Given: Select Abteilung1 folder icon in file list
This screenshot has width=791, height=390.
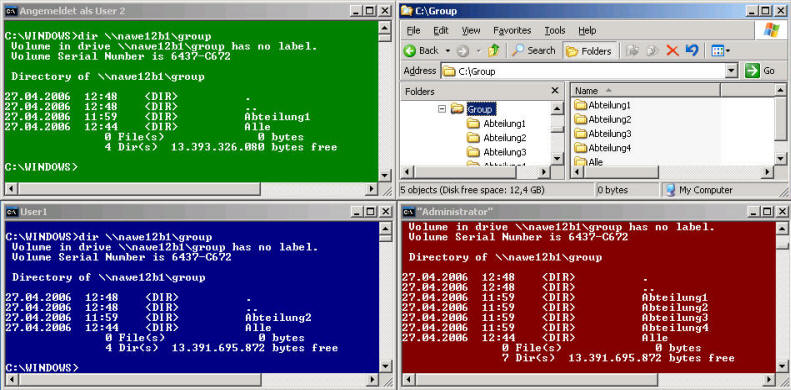Looking at the screenshot, I should (581, 105).
